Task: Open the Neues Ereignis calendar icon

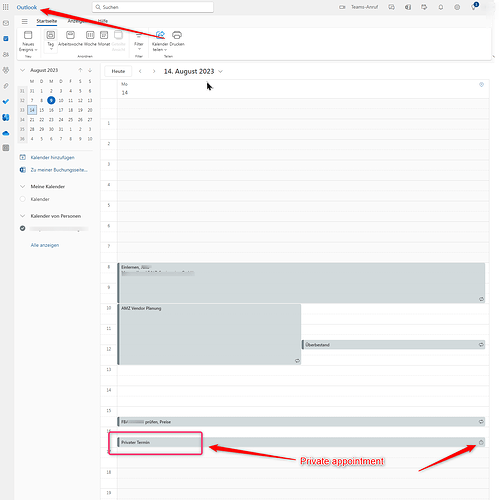Action: (x=28, y=35)
